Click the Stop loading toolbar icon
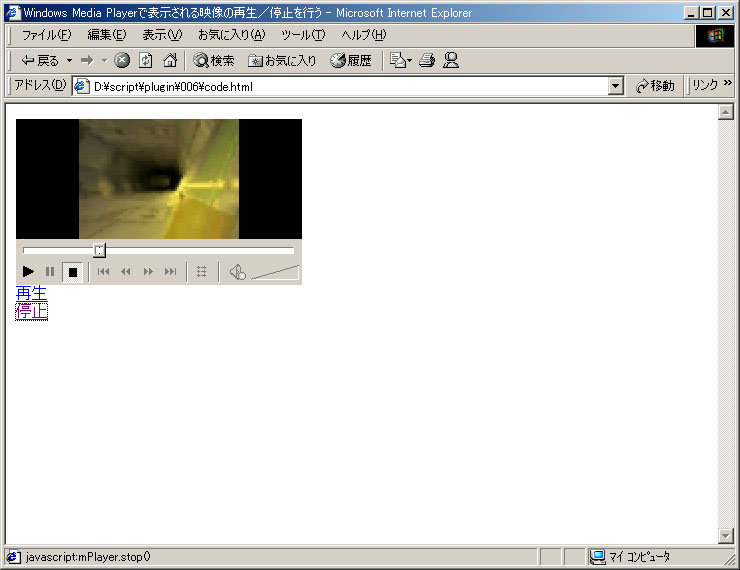This screenshot has height=570, width=740. 122,60
